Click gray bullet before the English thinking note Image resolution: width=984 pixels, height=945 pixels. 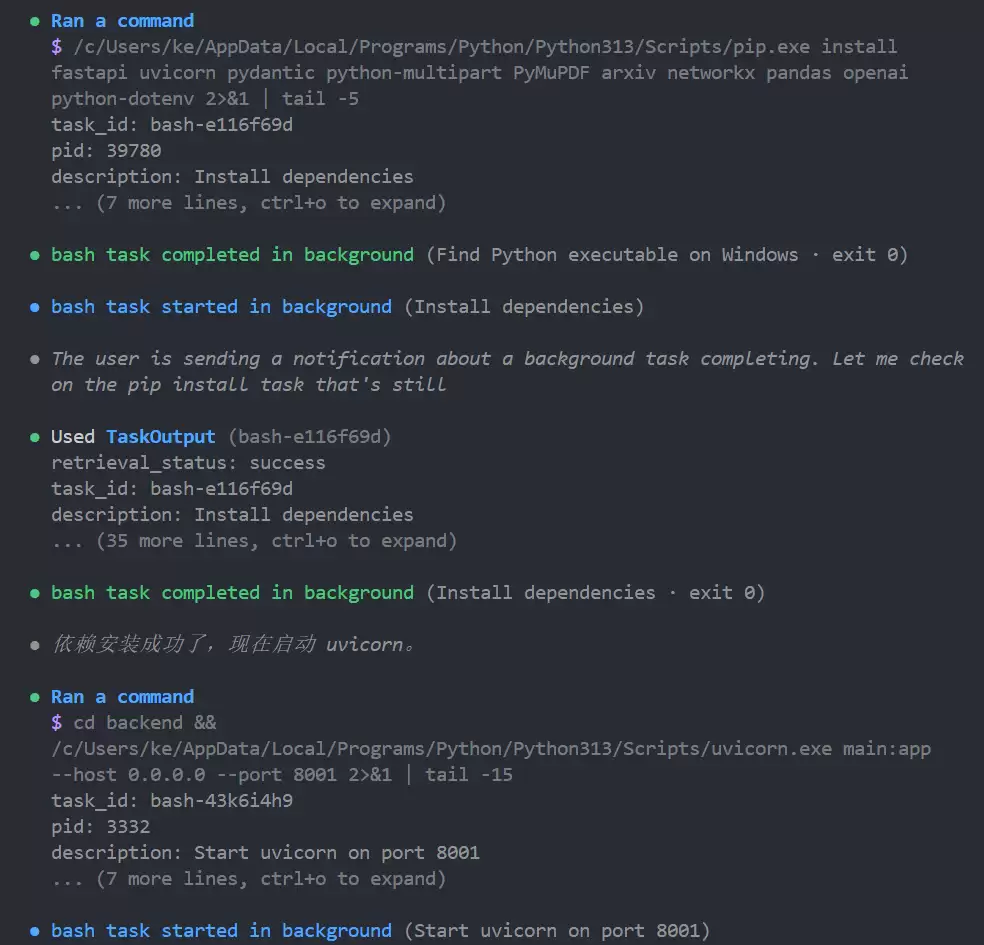(35, 360)
